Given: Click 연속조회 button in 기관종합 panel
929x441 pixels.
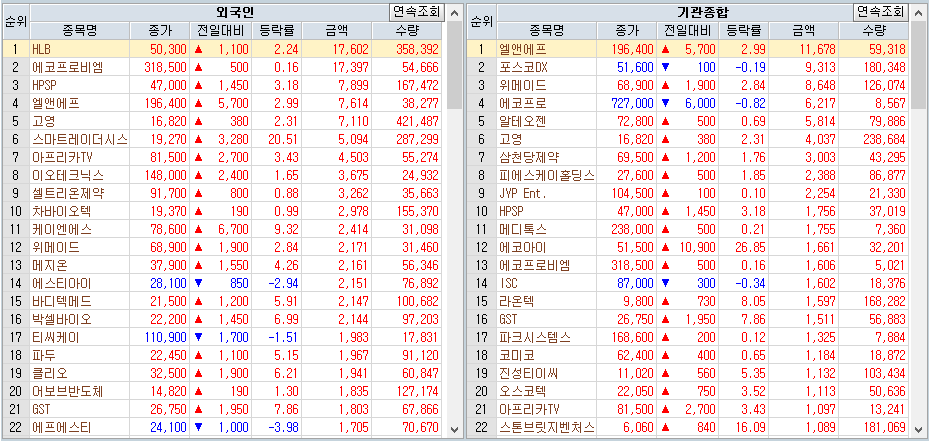Looking at the screenshot, I should click(x=881, y=11).
